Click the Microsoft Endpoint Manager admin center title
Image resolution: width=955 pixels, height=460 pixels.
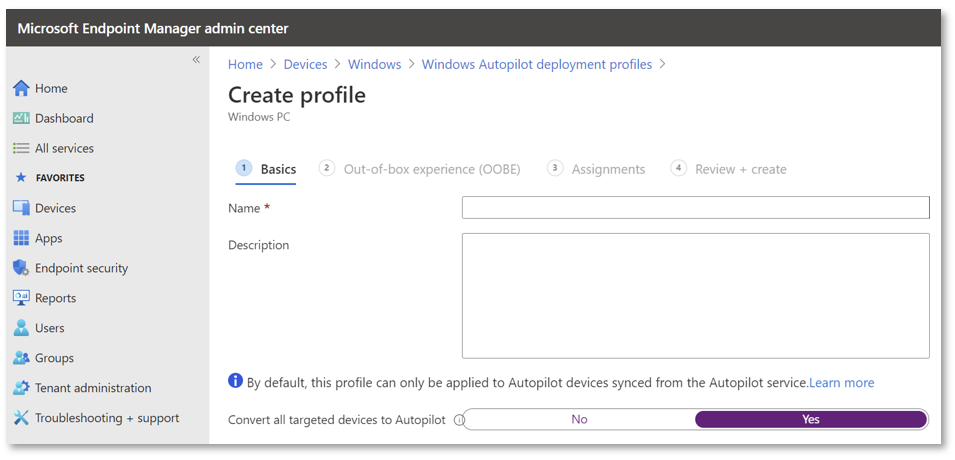pos(153,29)
